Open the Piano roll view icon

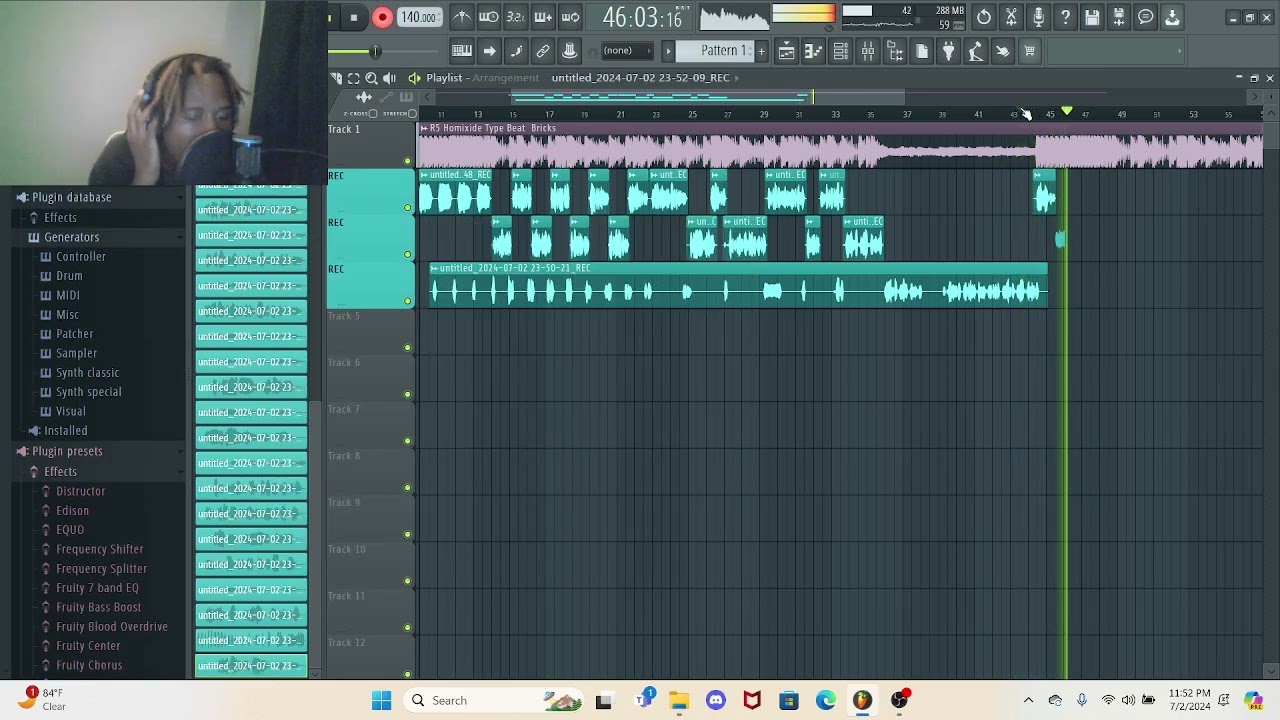[814, 51]
